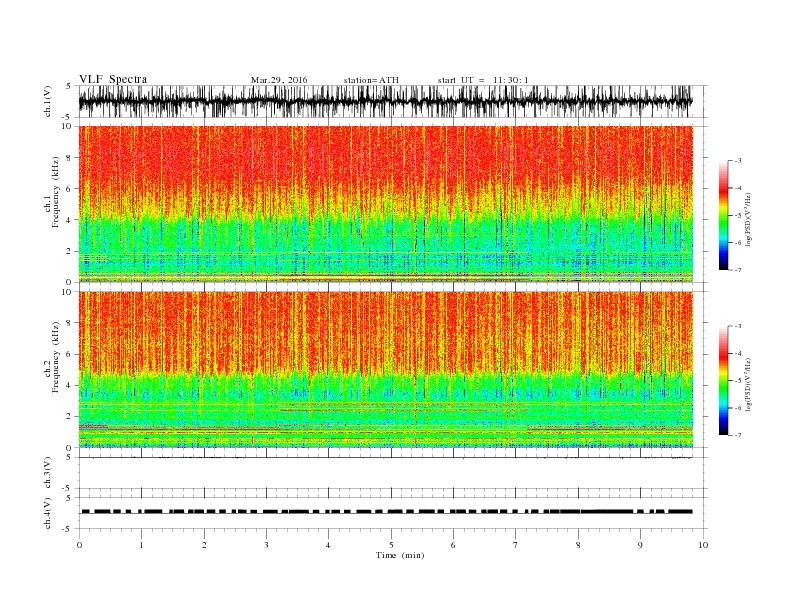Screen dimensions: 792x612
Task: Click the ch.1 voltage waveform plot
Action: click(385, 101)
